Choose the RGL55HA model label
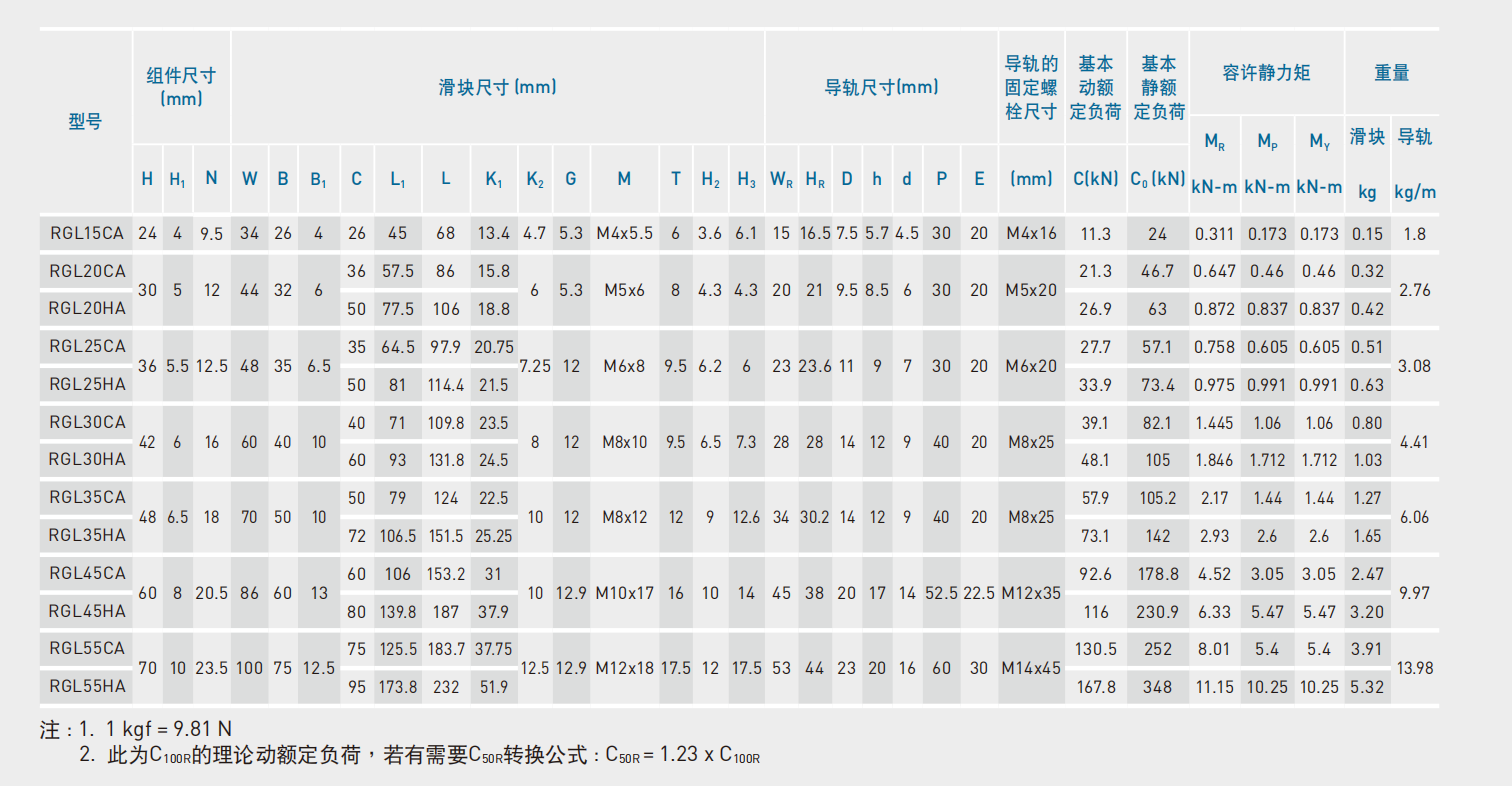 pyautogui.click(x=86, y=687)
